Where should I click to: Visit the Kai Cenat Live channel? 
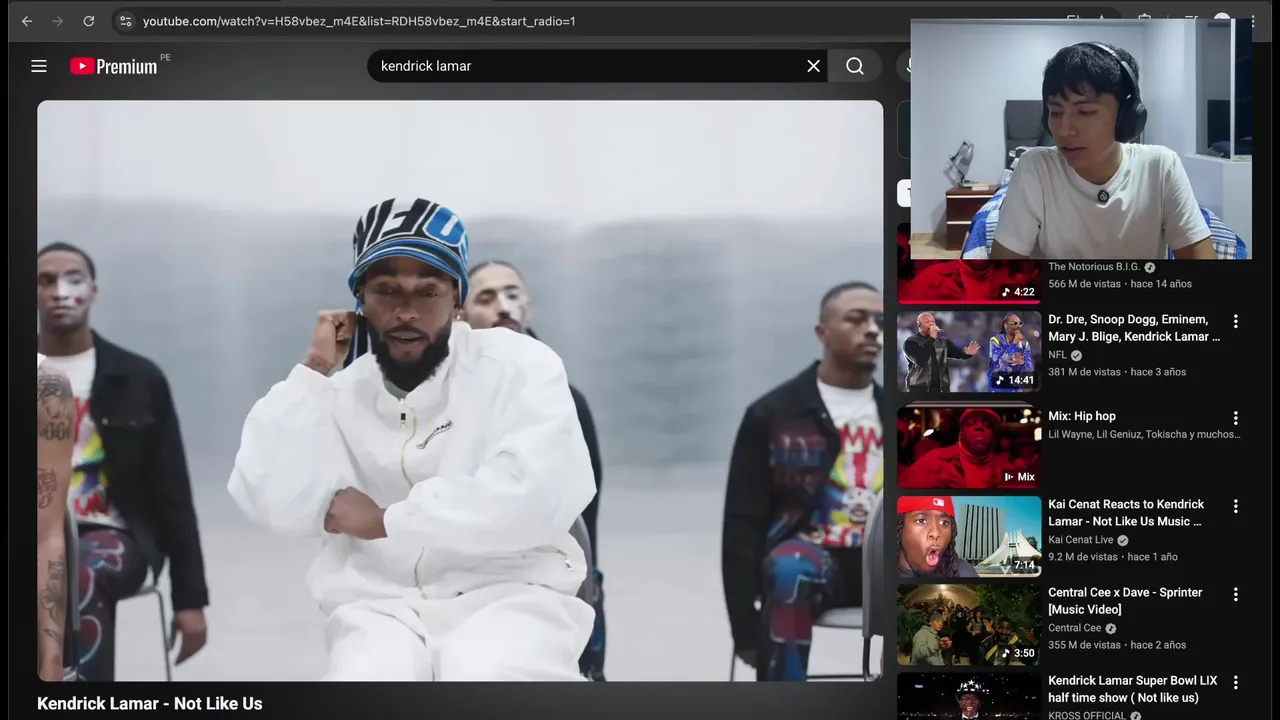(1081, 540)
